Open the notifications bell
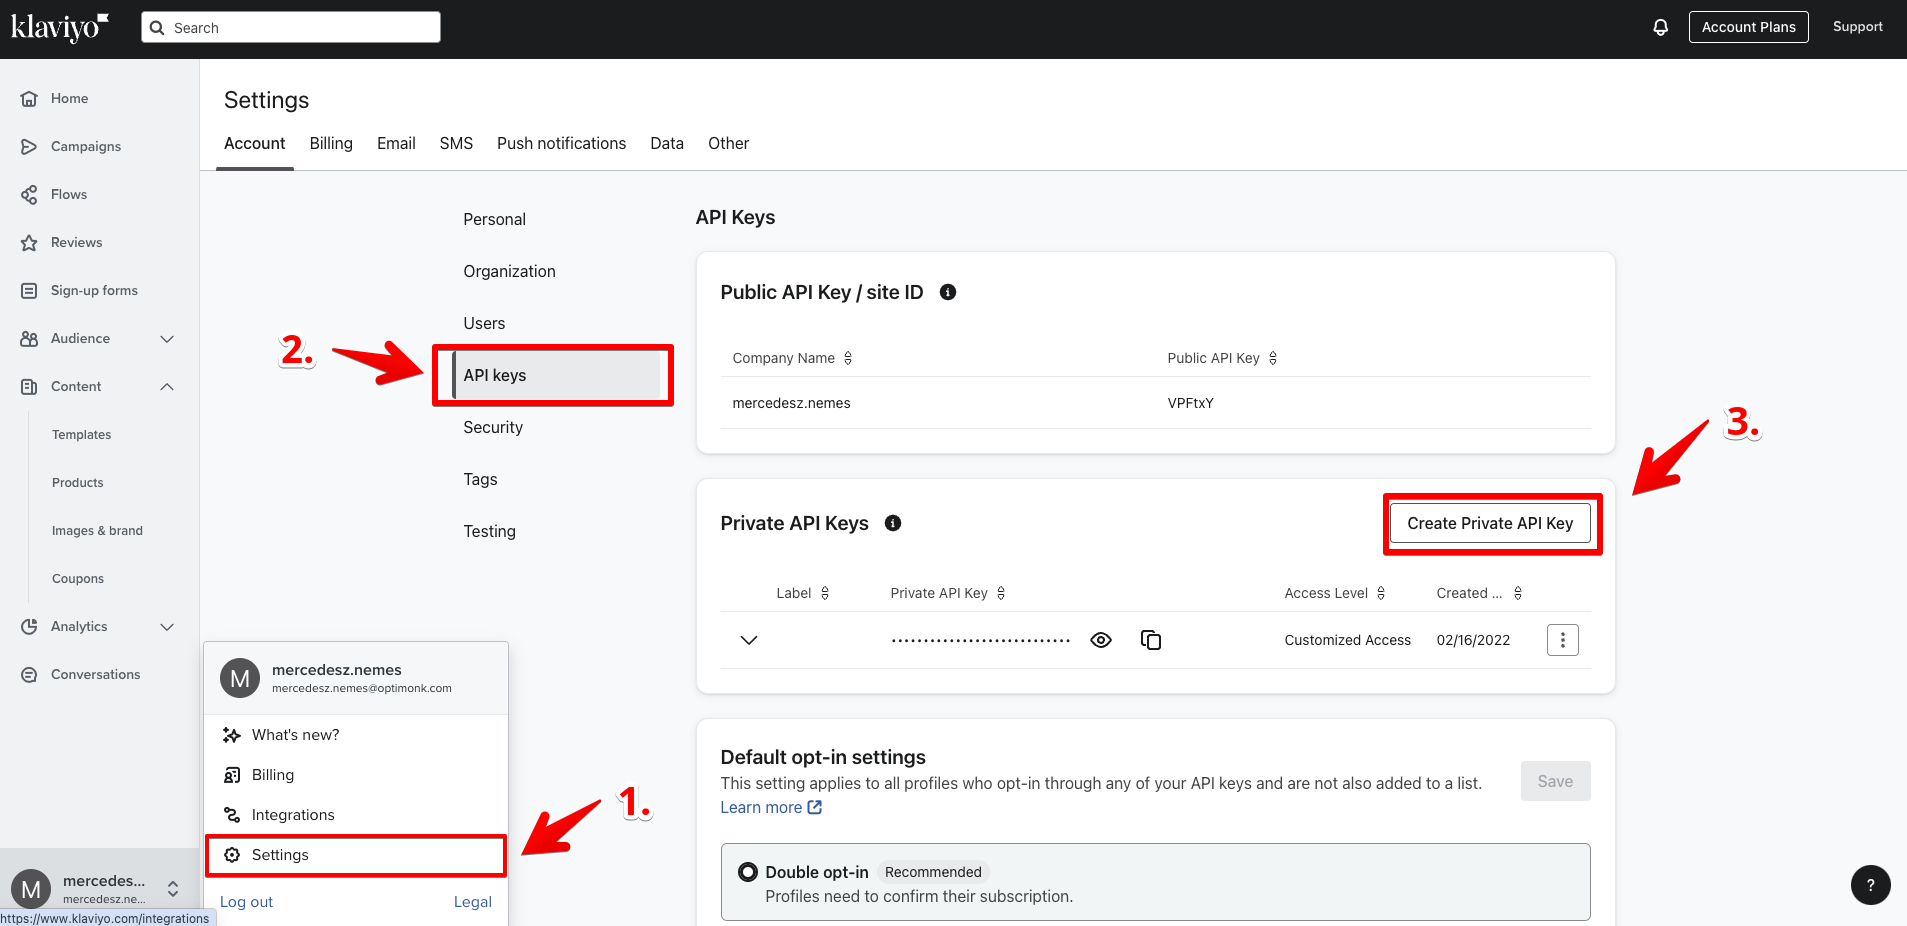The width and height of the screenshot is (1907, 926). [x=1660, y=27]
